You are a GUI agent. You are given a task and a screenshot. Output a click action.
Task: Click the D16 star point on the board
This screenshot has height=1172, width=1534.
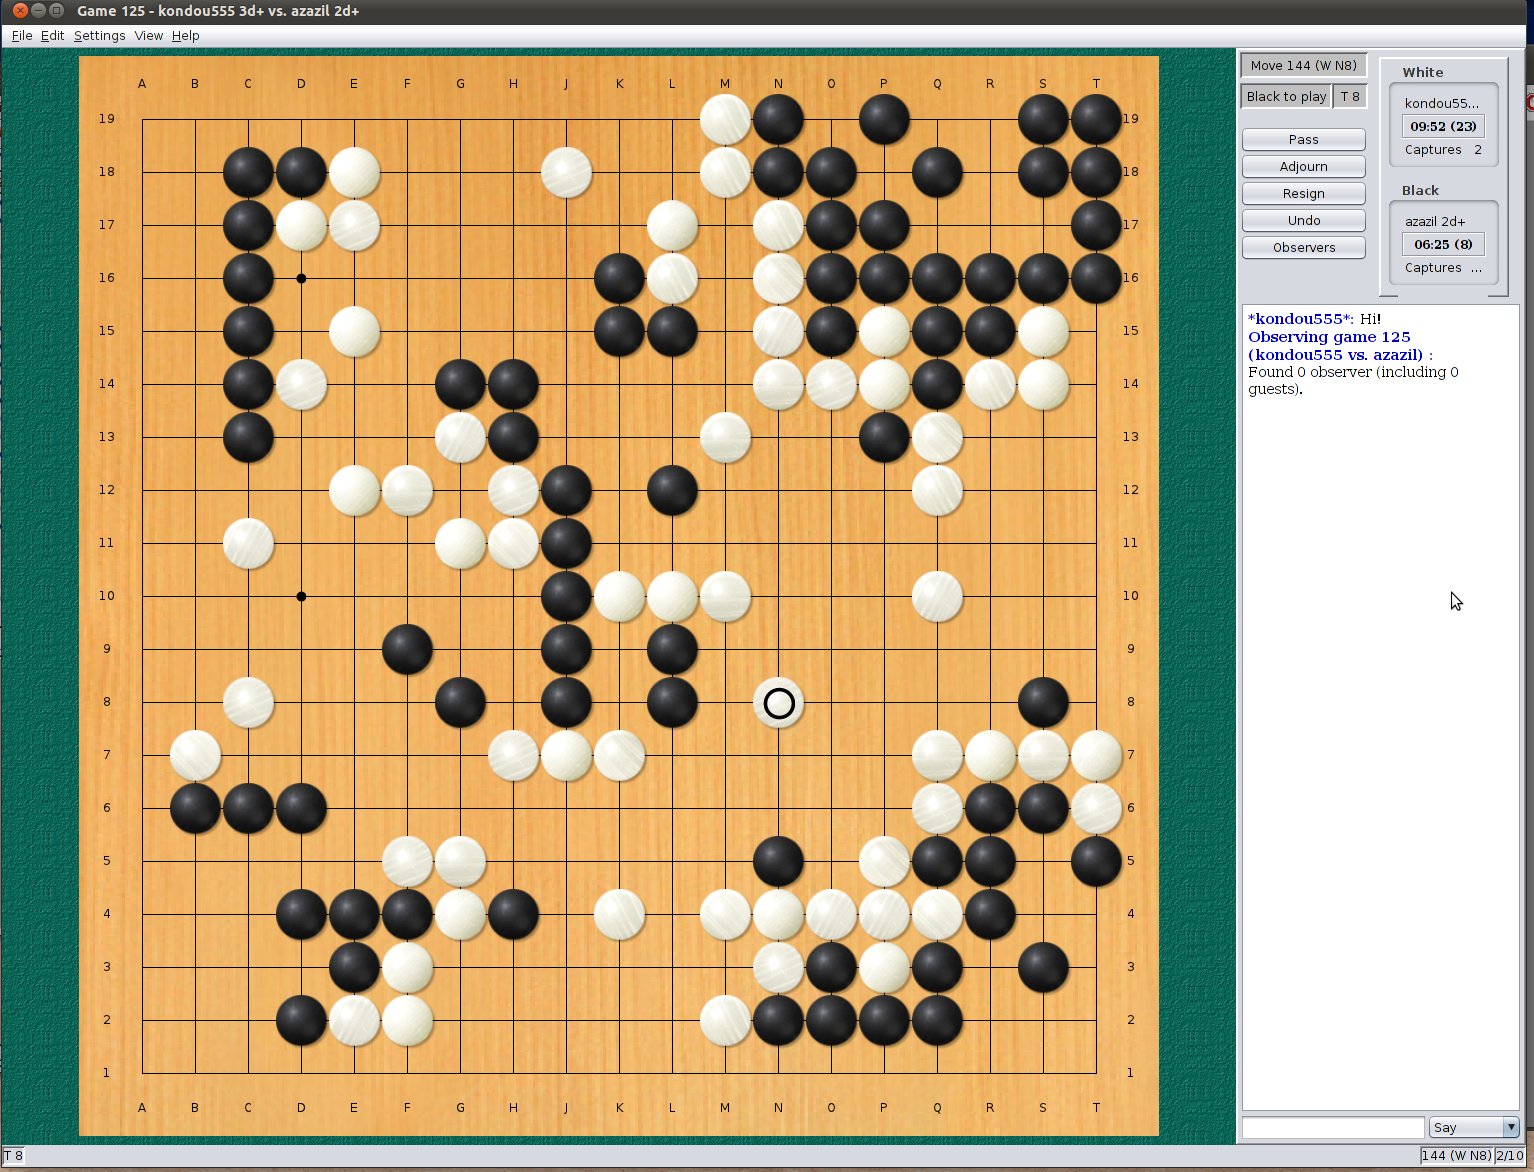coord(301,278)
